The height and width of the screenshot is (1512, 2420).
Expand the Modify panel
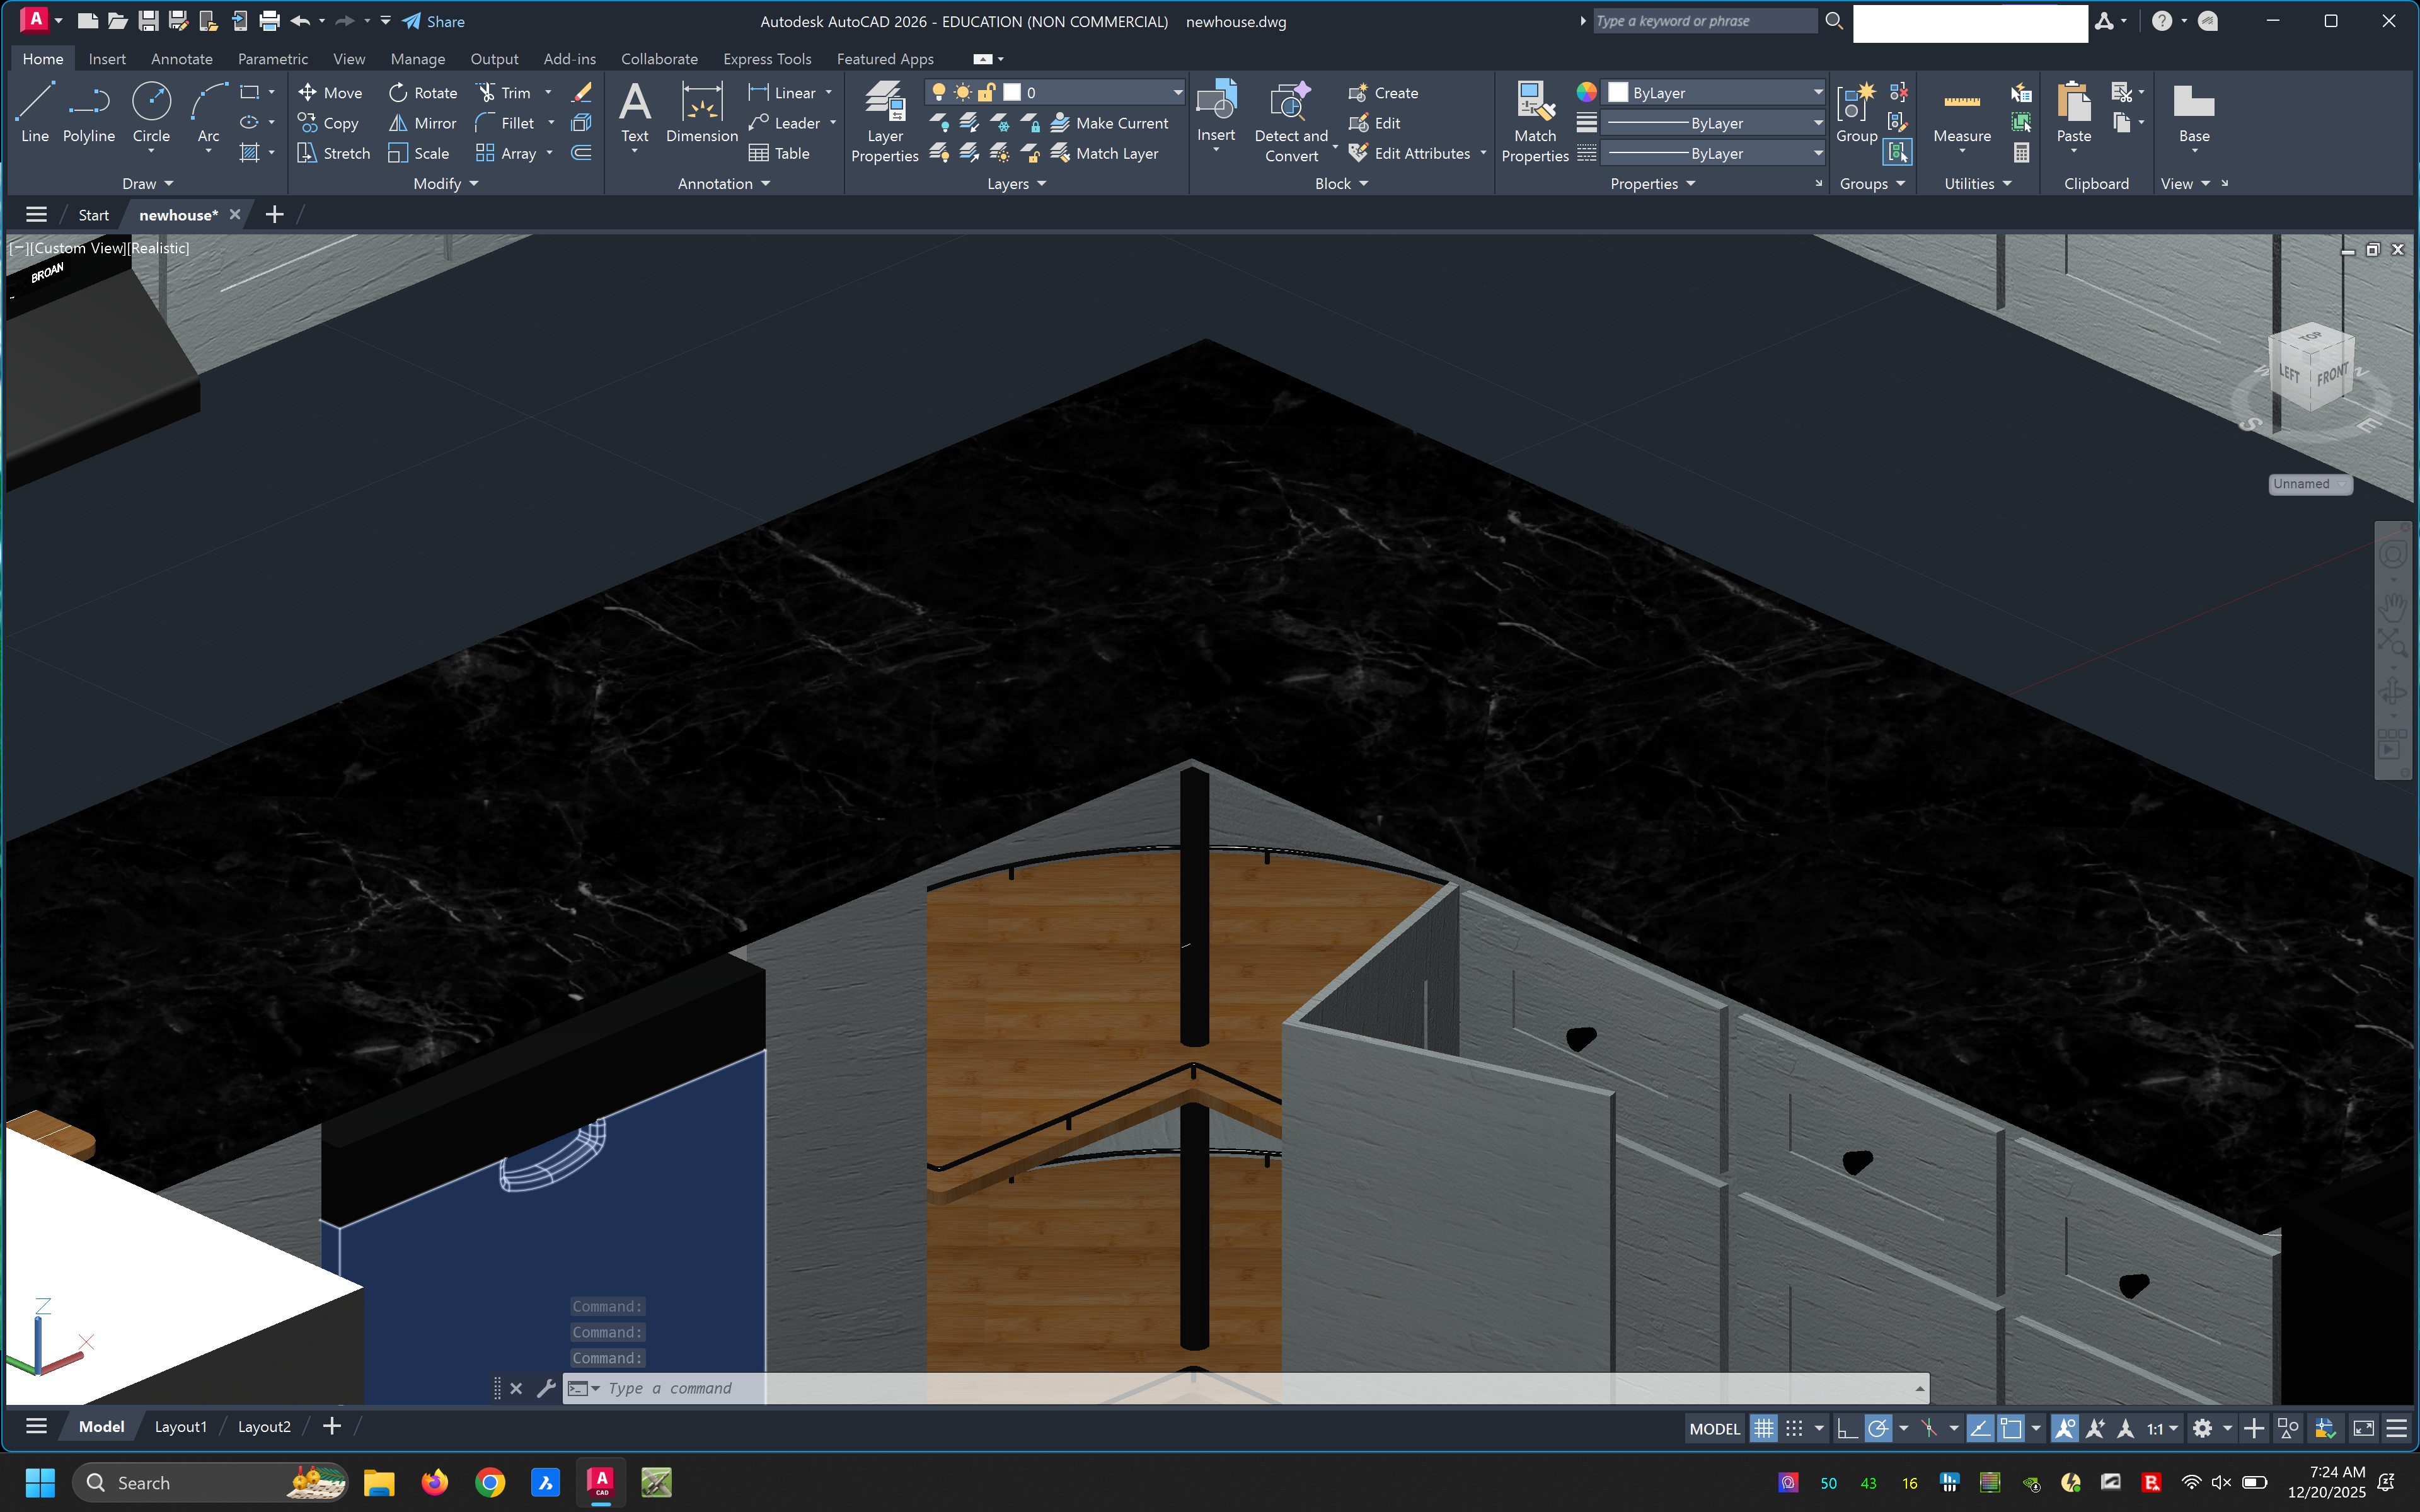coord(445,184)
